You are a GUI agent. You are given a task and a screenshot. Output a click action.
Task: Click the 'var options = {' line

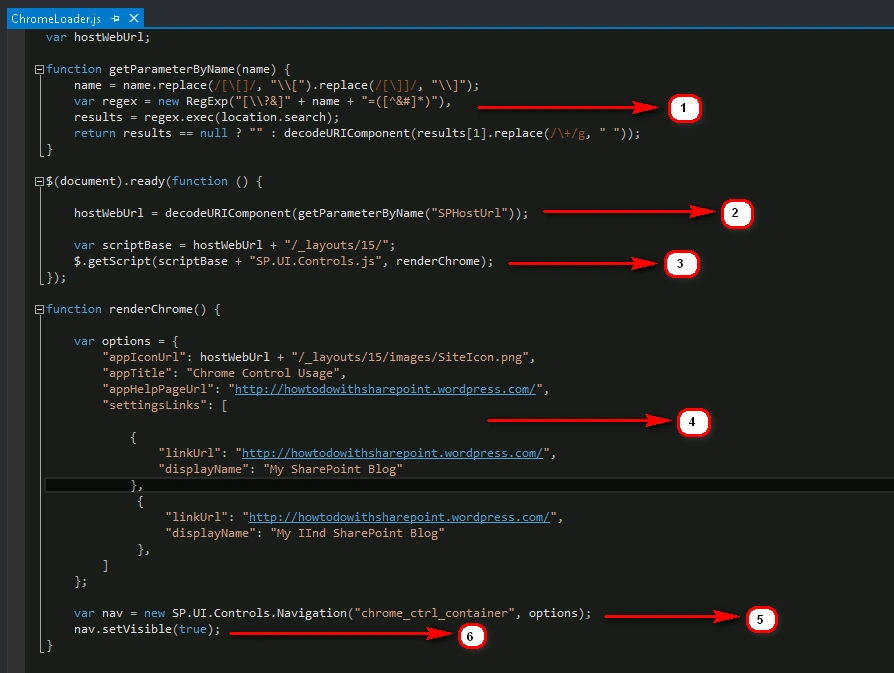(126, 341)
